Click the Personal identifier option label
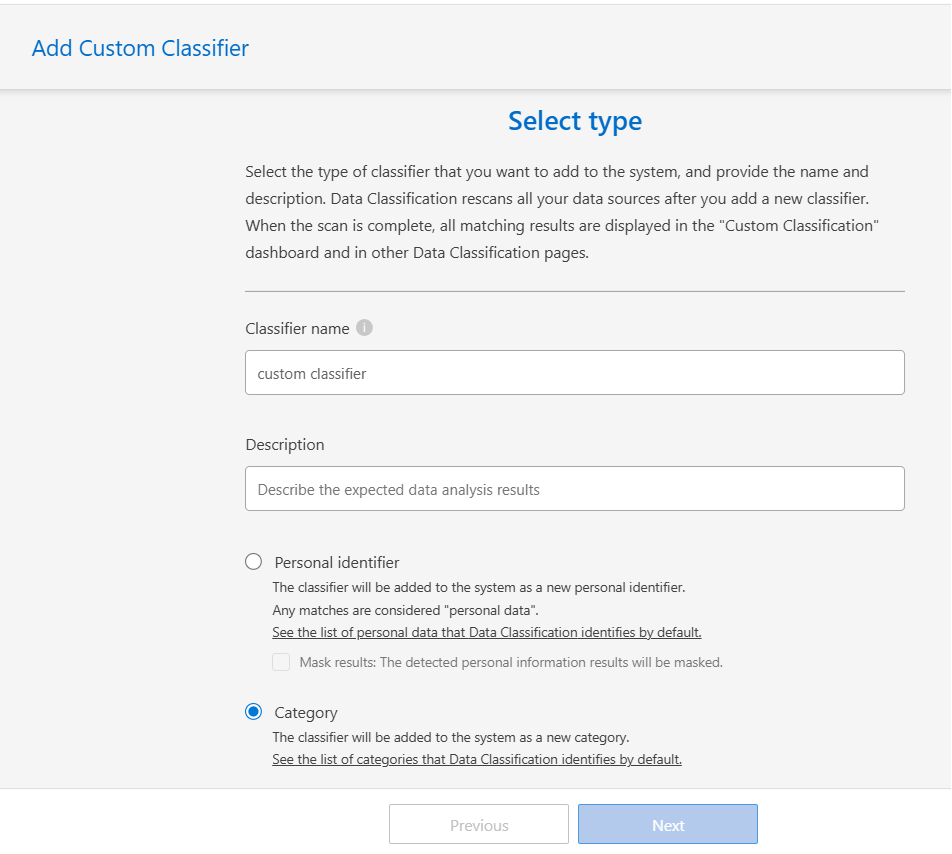Image resolution: width=952 pixels, height=854 pixels. 336,562
